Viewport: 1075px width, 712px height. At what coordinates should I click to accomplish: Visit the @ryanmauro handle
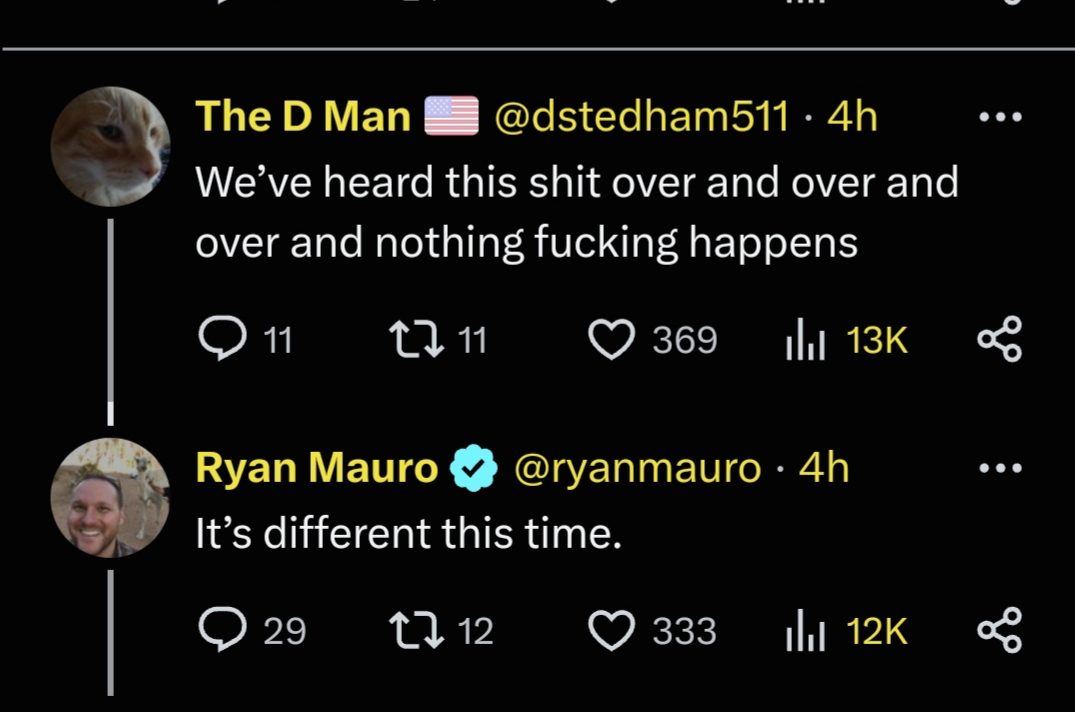[x=637, y=468]
